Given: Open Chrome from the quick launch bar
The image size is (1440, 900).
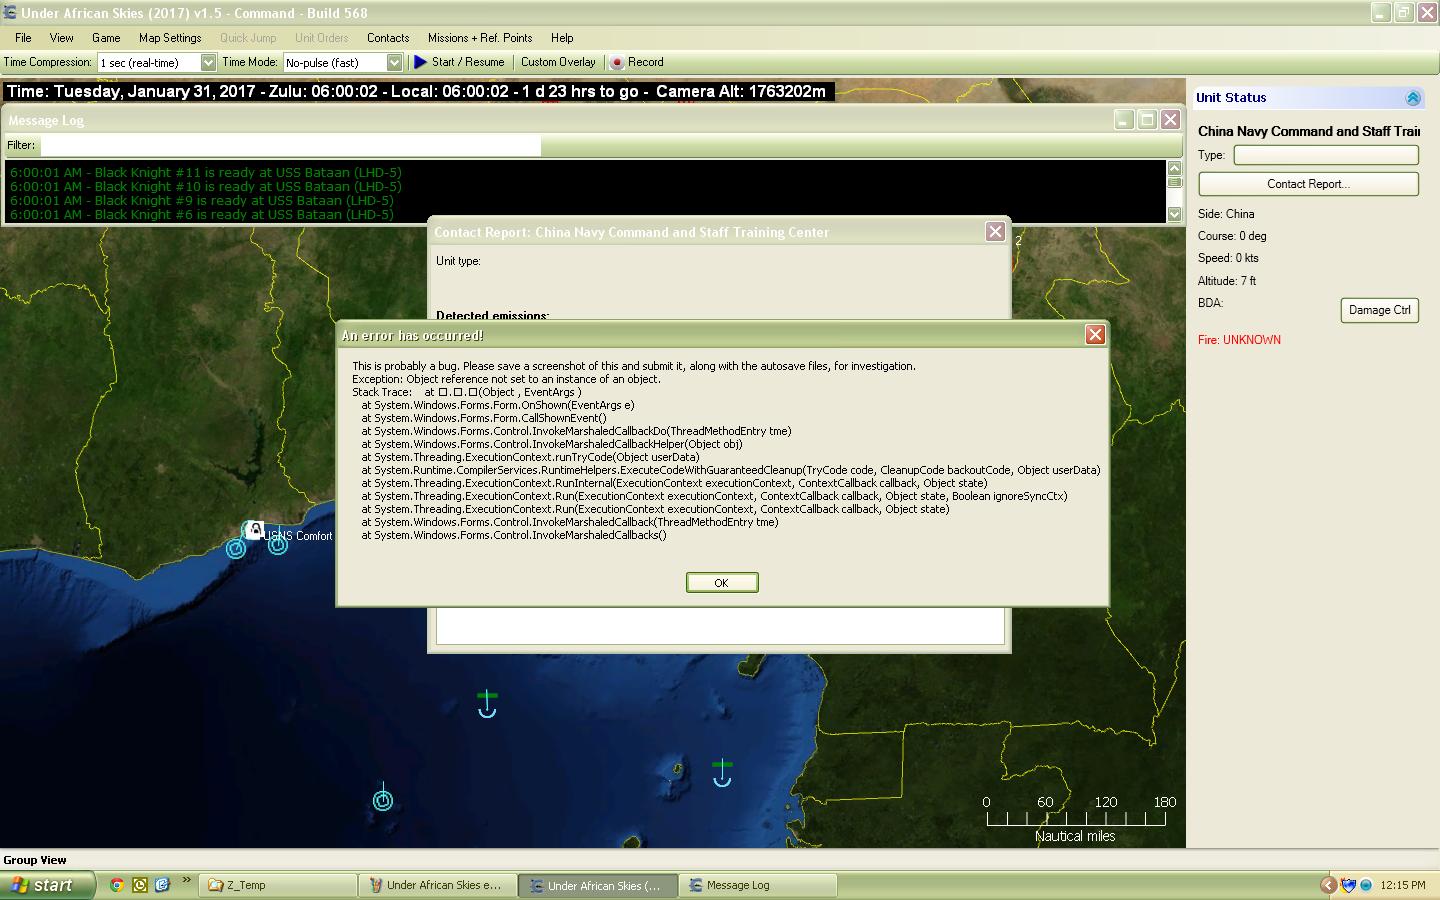Looking at the screenshot, I should click(117, 885).
